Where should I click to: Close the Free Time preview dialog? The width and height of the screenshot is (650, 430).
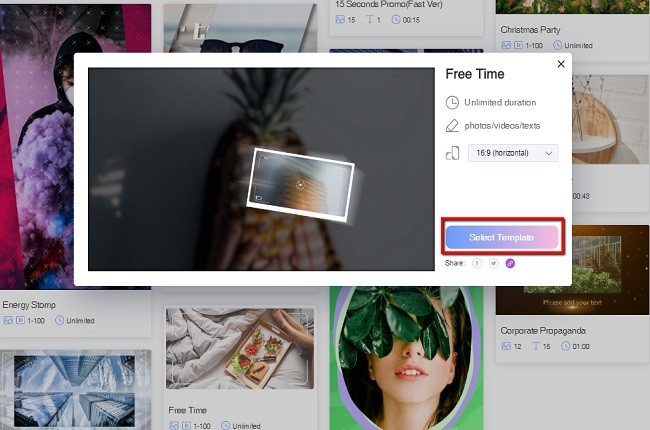[x=561, y=64]
